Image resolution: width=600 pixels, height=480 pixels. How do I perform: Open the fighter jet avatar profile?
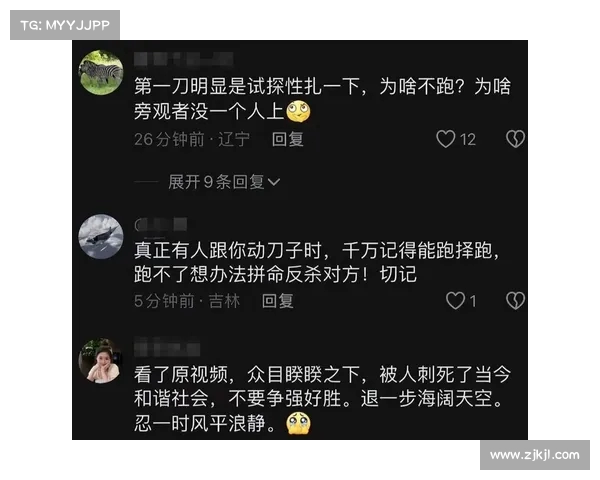101,237
